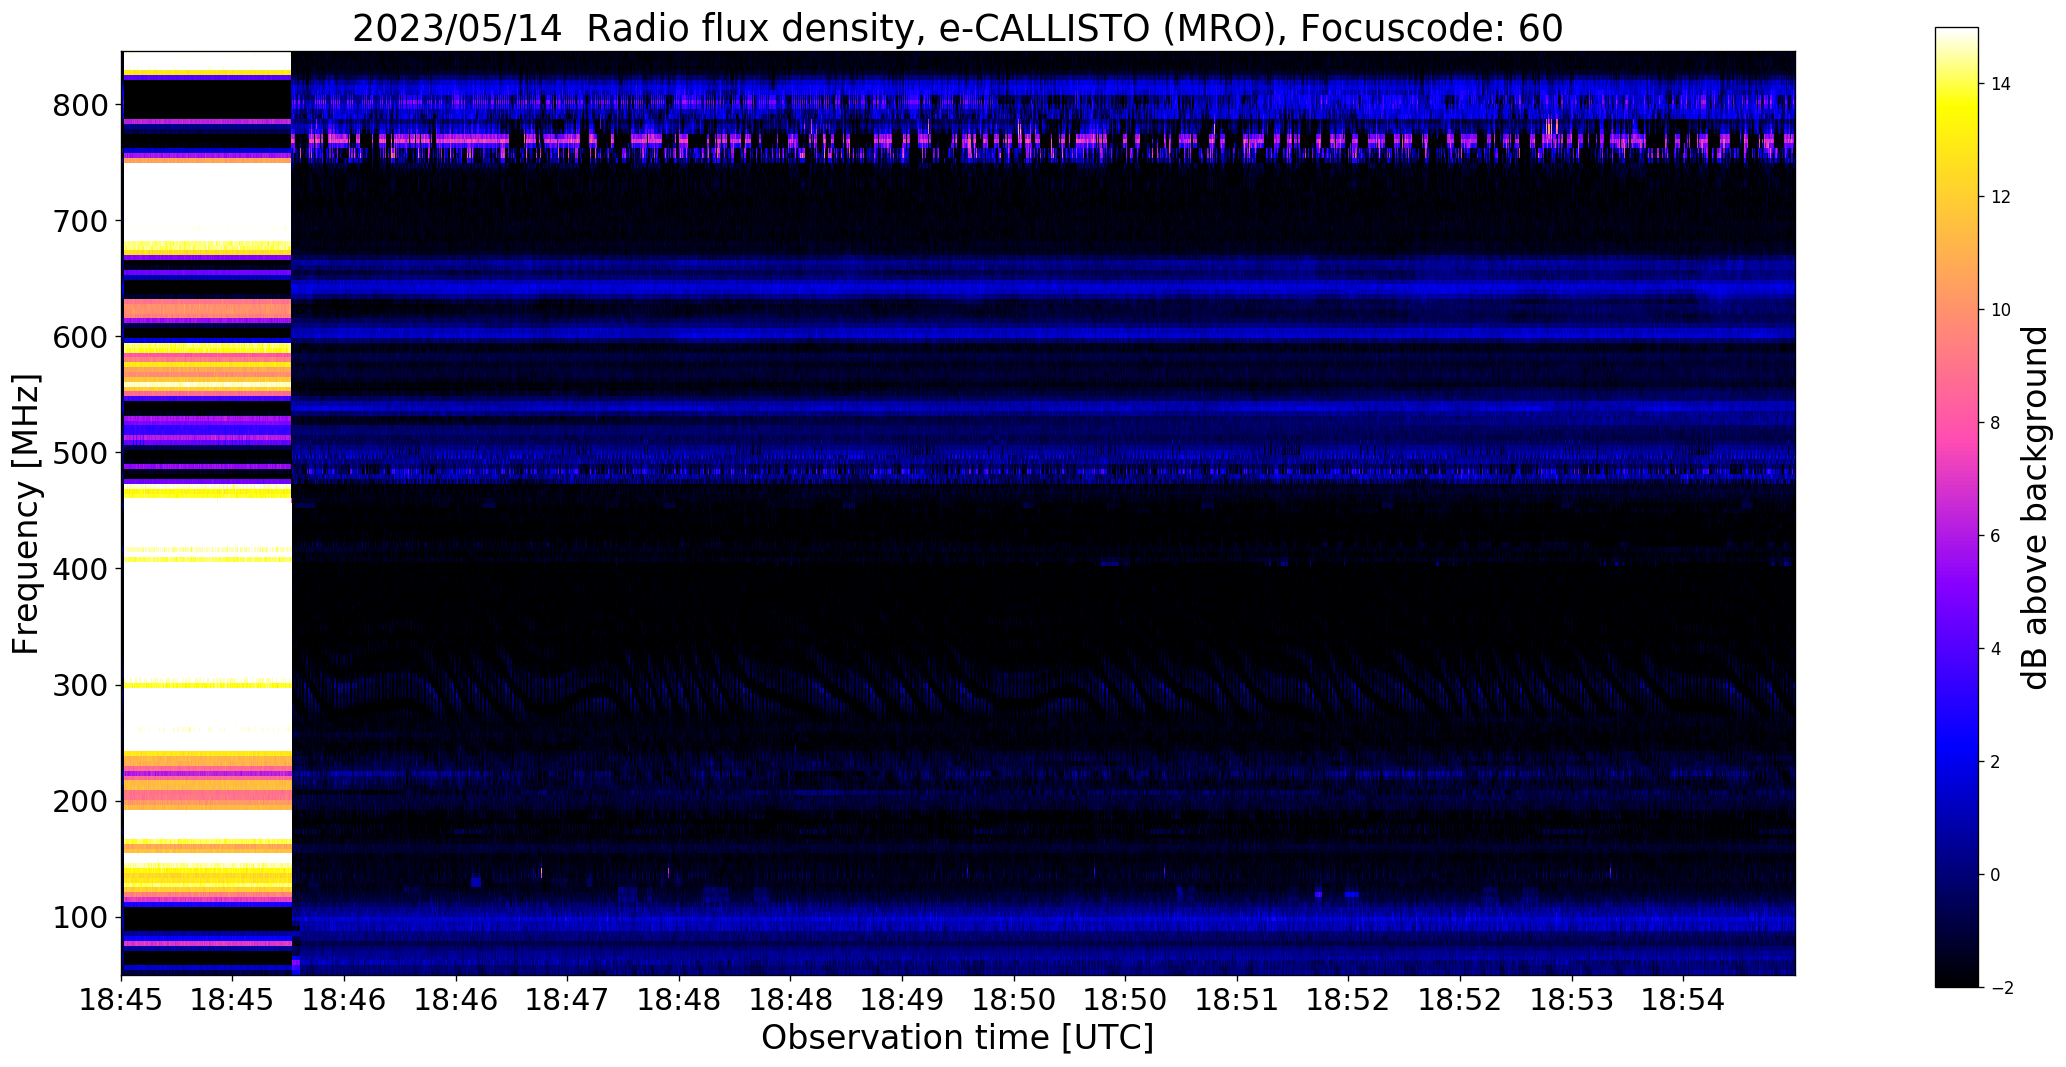Click the 'dB above background' colorbar label
This screenshot has width=2066, height=1067.
coord(2035,508)
